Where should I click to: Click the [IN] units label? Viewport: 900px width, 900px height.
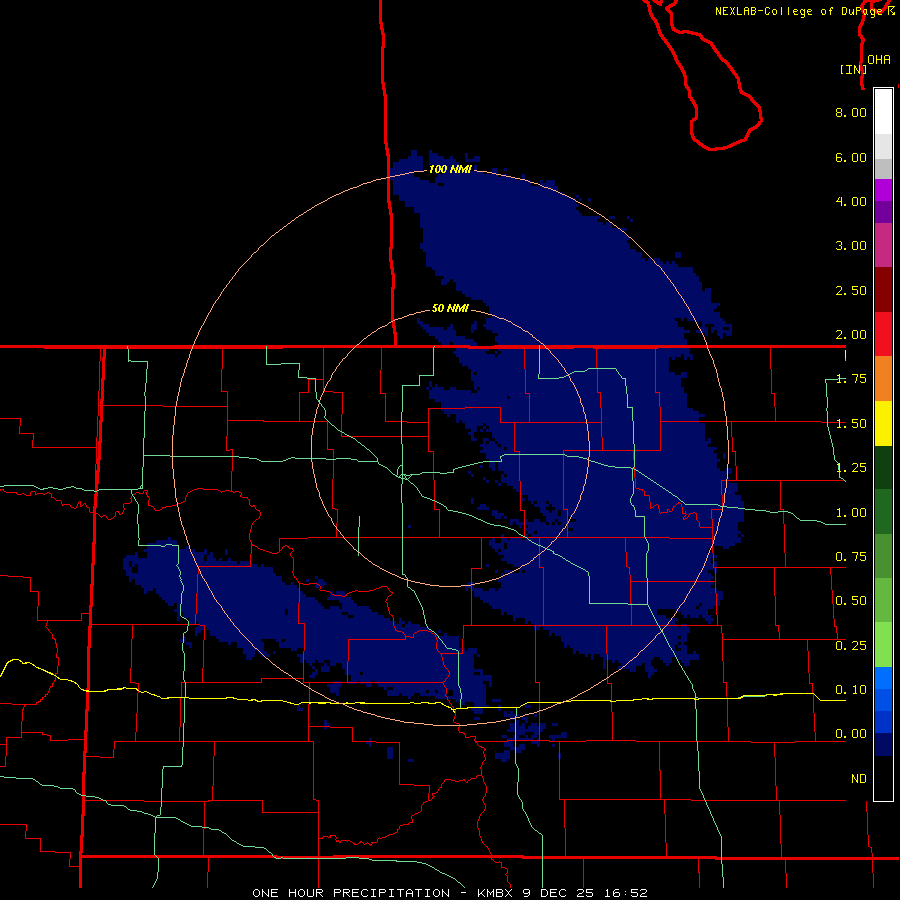[852, 69]
